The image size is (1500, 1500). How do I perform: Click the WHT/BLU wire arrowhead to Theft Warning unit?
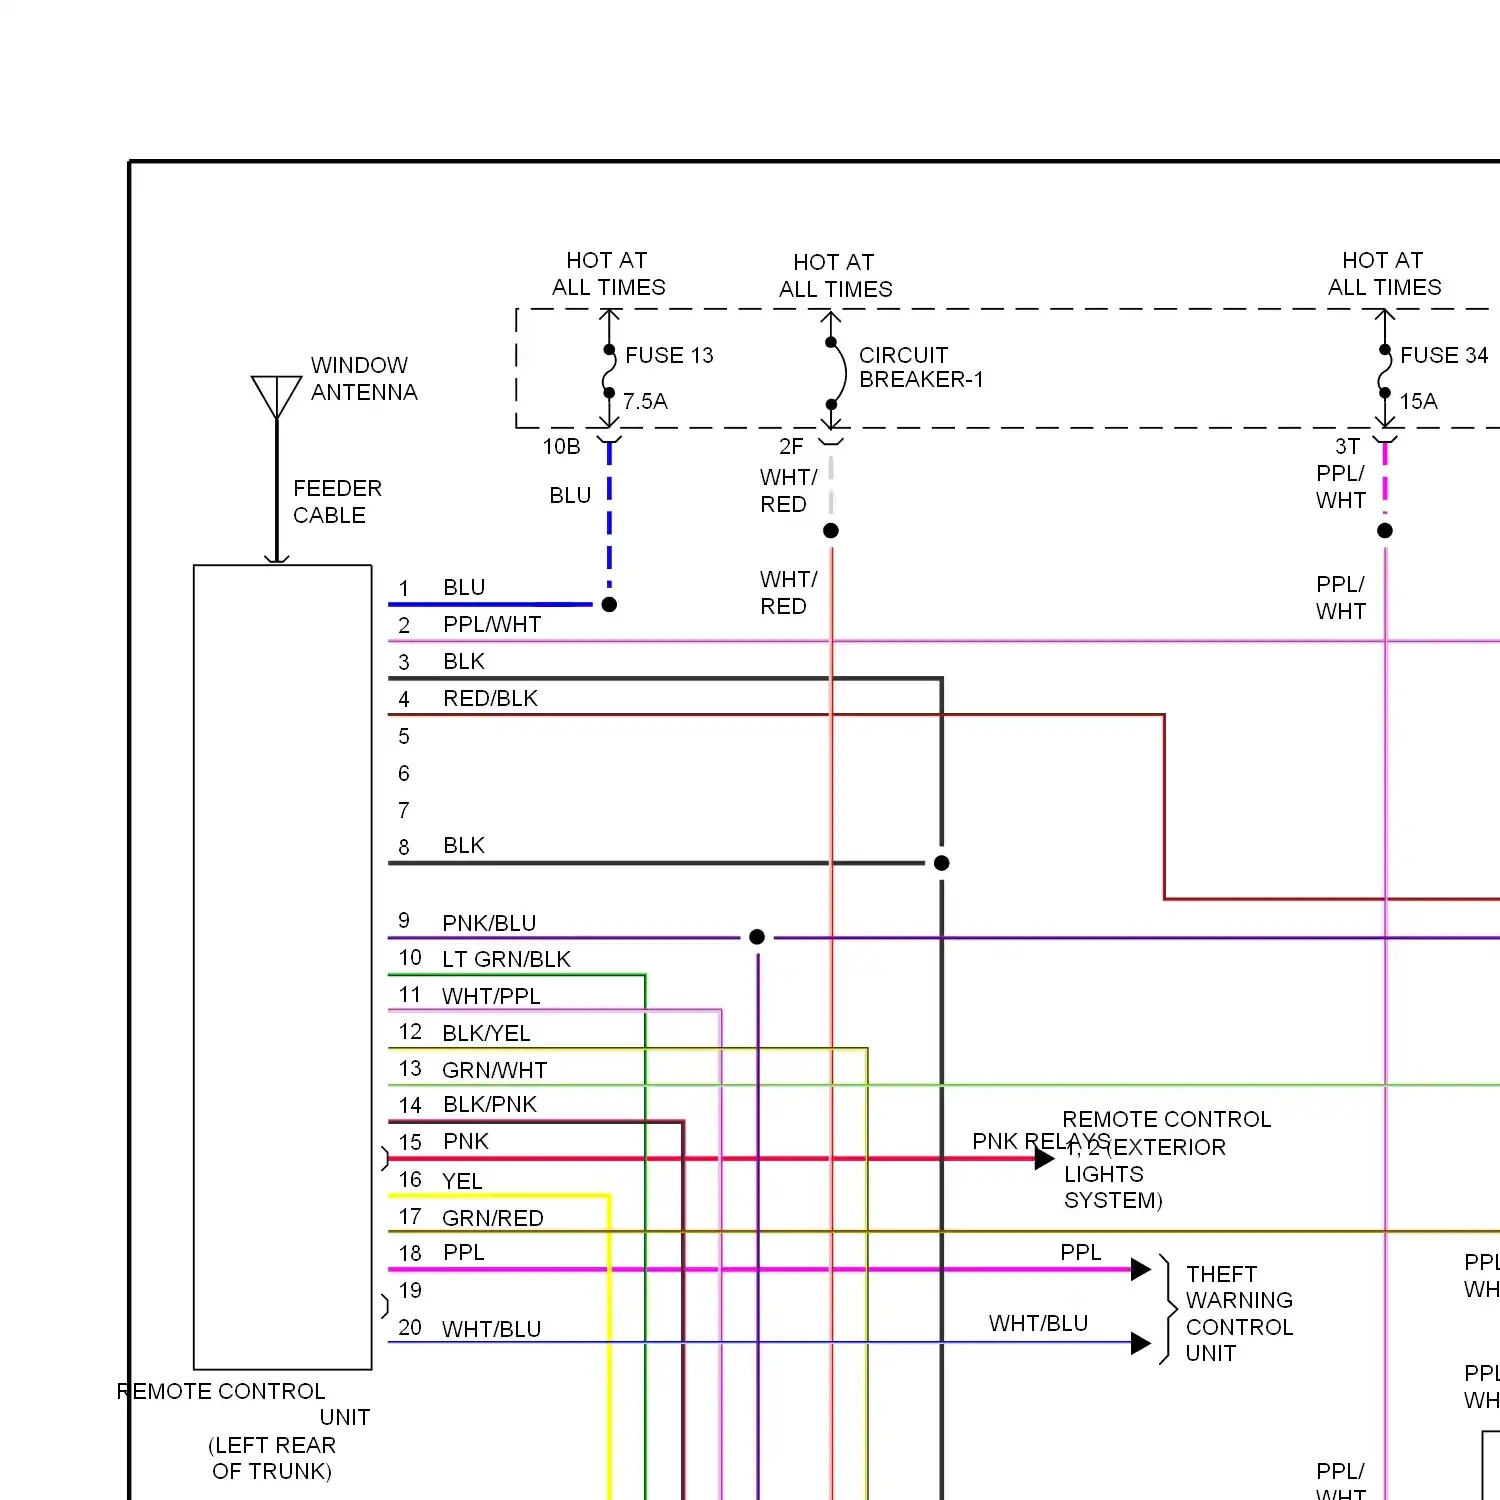(1141, 1343)
